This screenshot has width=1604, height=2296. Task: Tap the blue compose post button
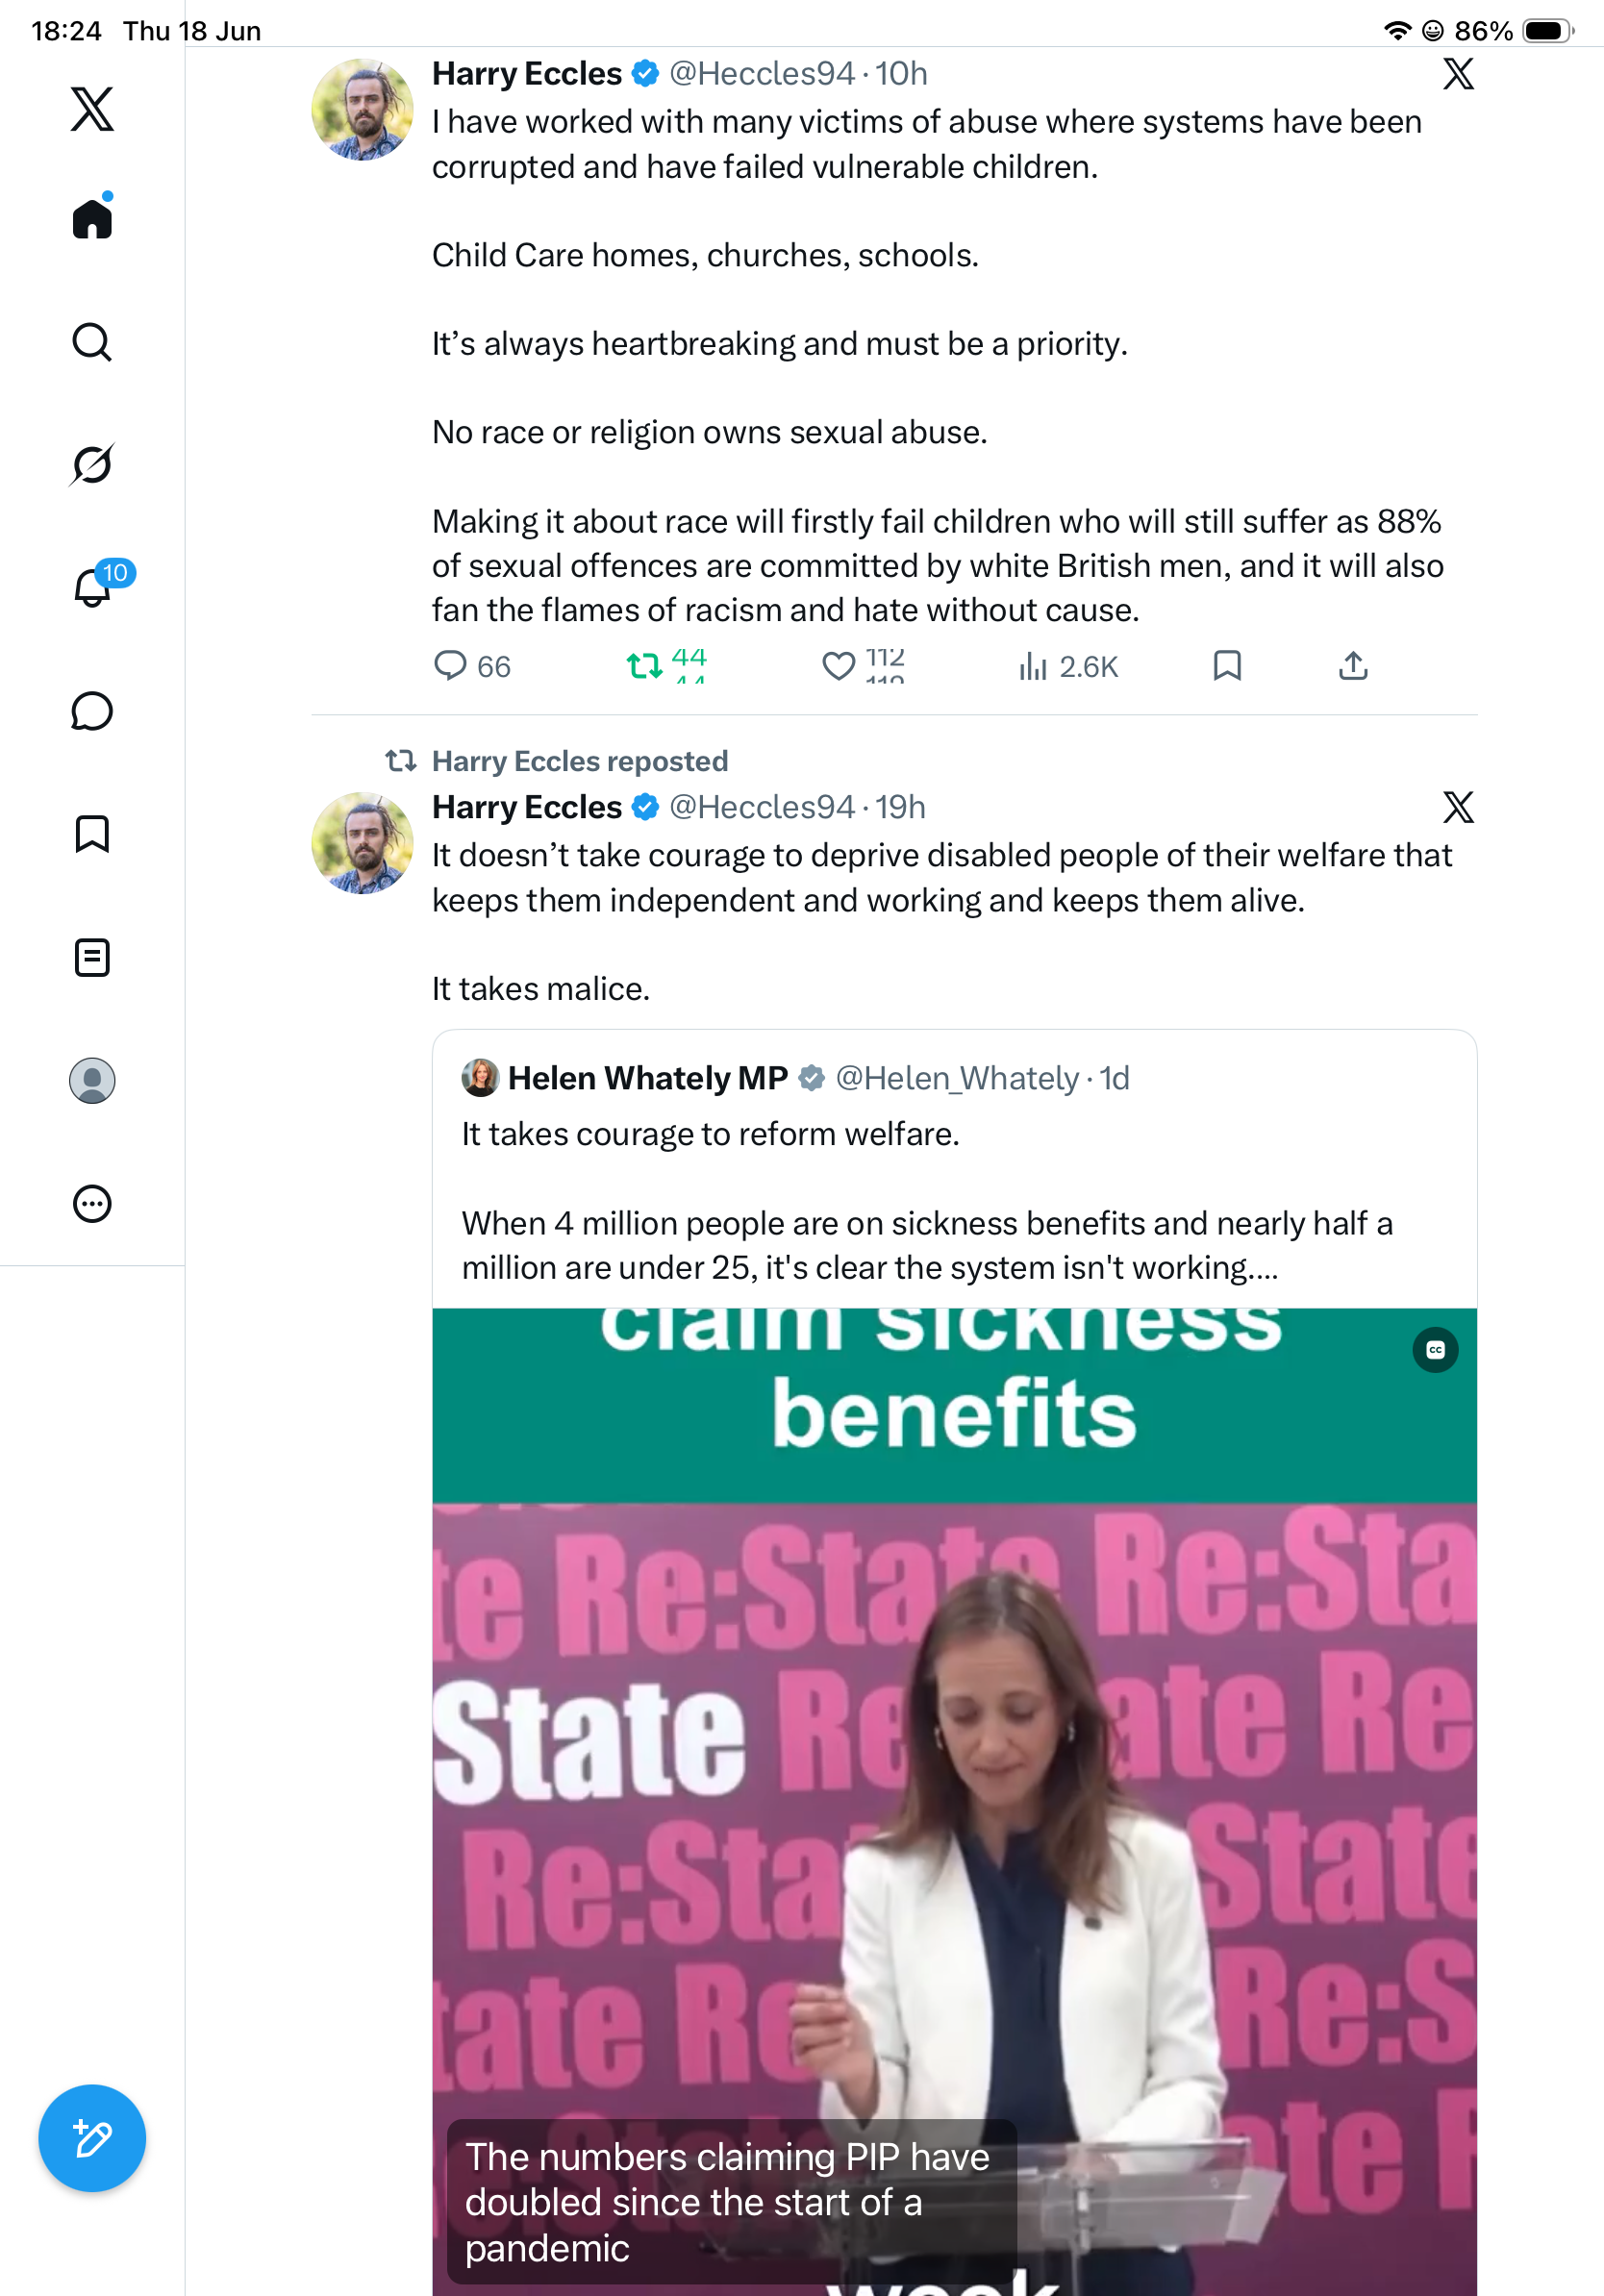click(x=92, y=2138)
